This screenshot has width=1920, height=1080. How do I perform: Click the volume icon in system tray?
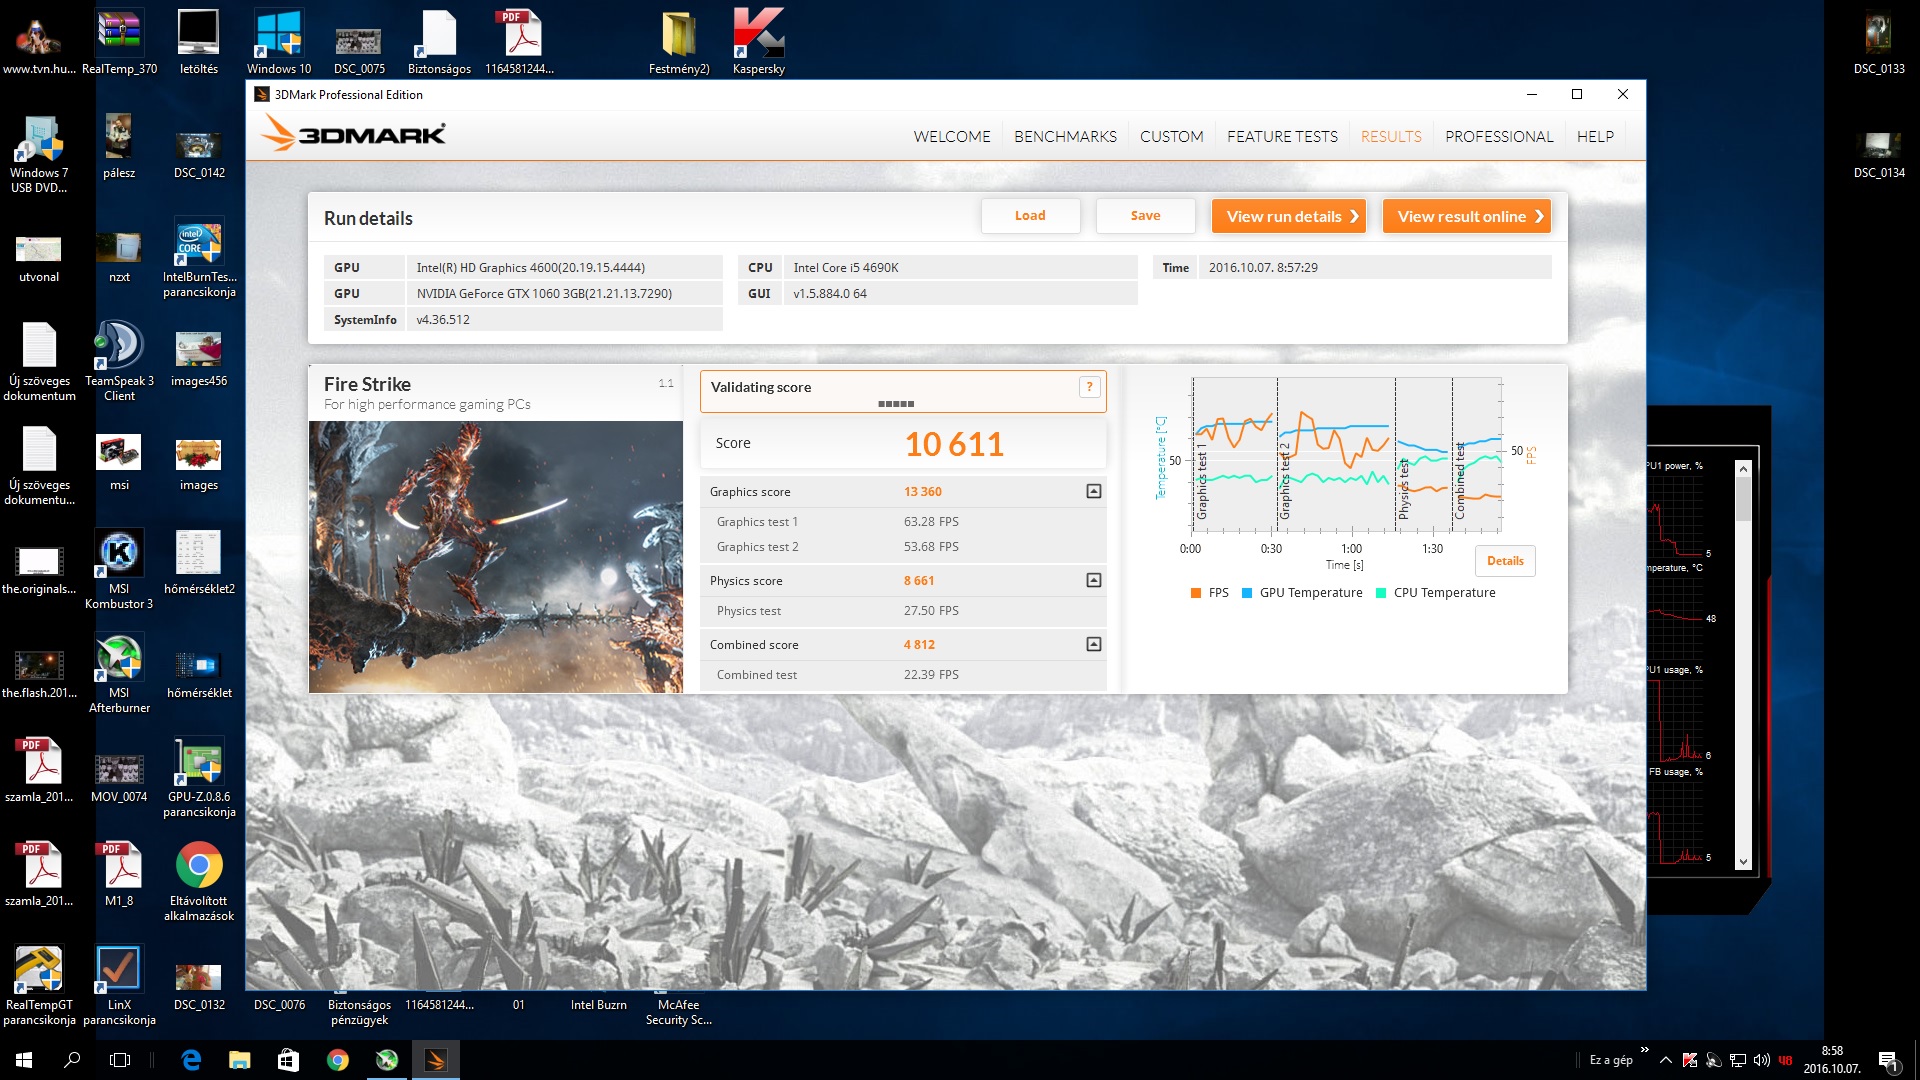click(1761, 1060)
